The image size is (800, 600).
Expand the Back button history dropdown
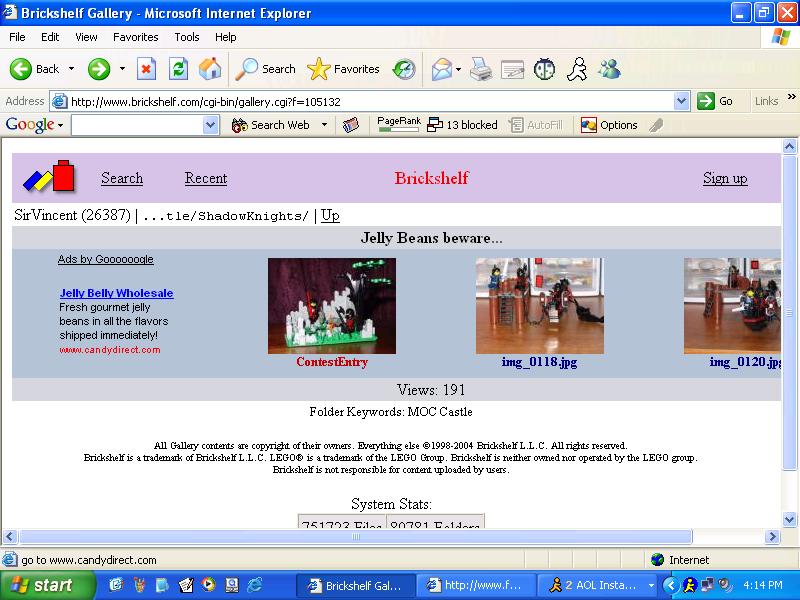pos(71,69)
